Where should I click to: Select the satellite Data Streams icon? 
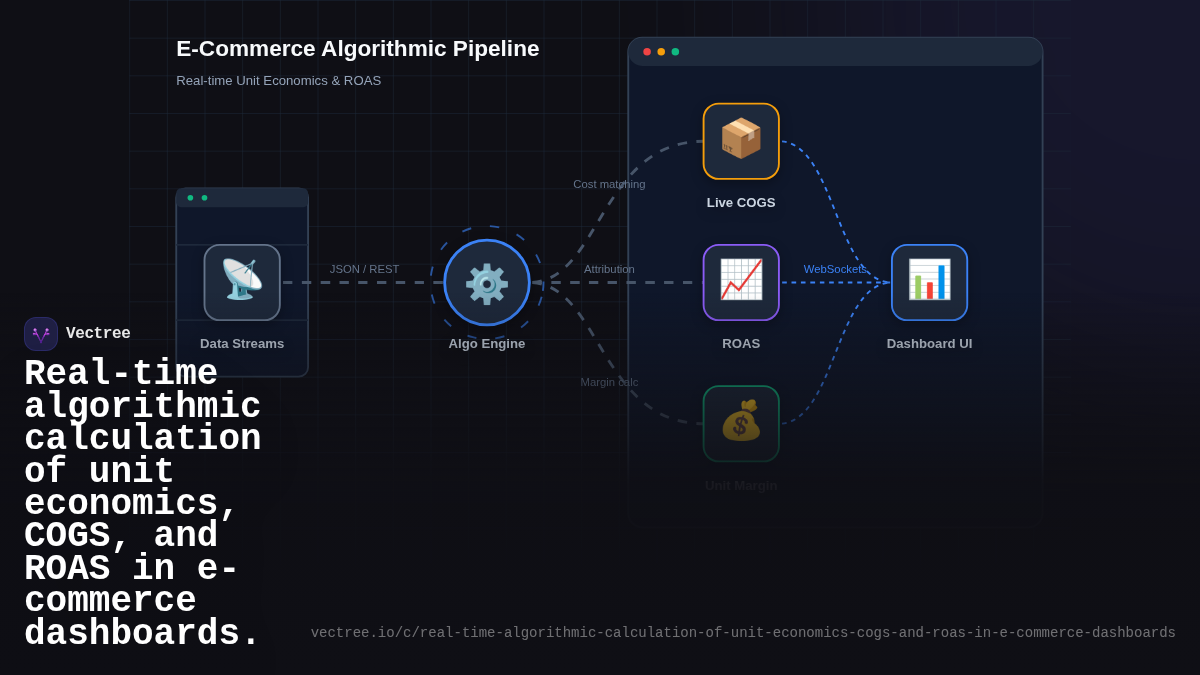click(x=242, y=282)
